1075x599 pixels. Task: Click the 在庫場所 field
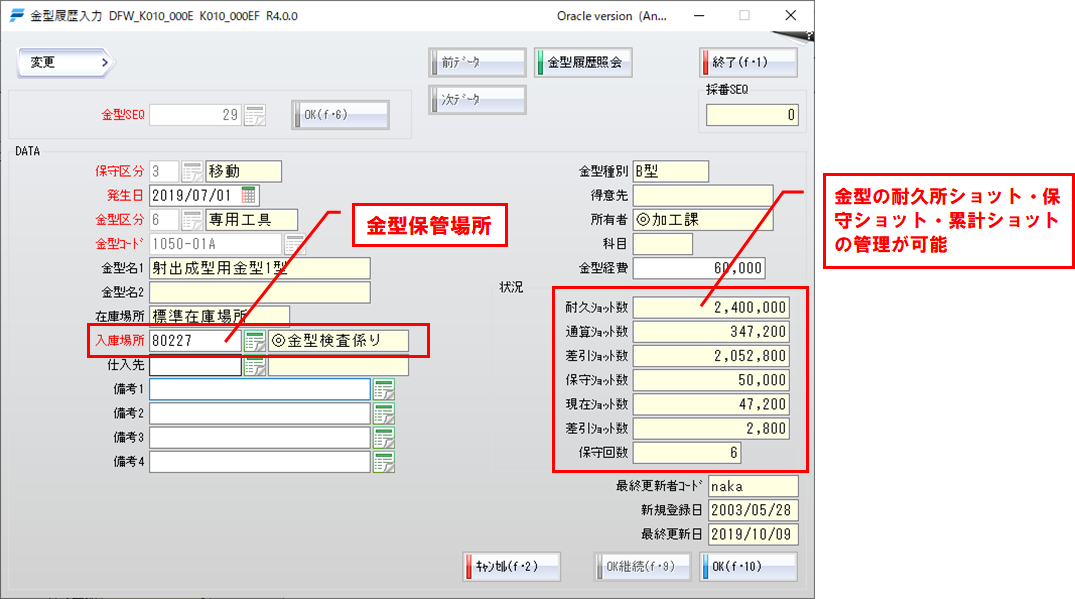(219, 317)
